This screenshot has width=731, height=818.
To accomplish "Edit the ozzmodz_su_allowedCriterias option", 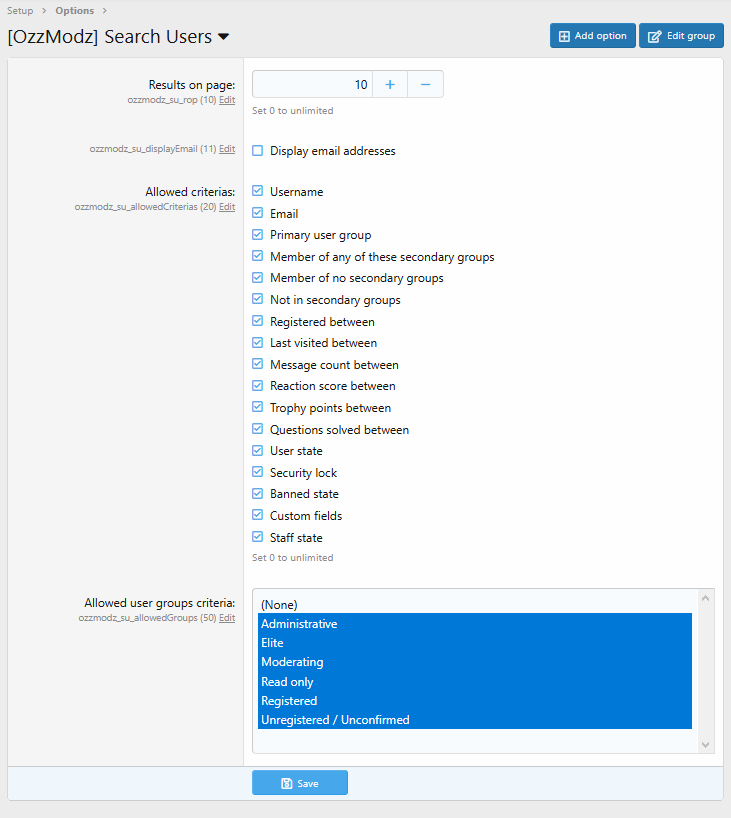I will [x=227, y=207].
